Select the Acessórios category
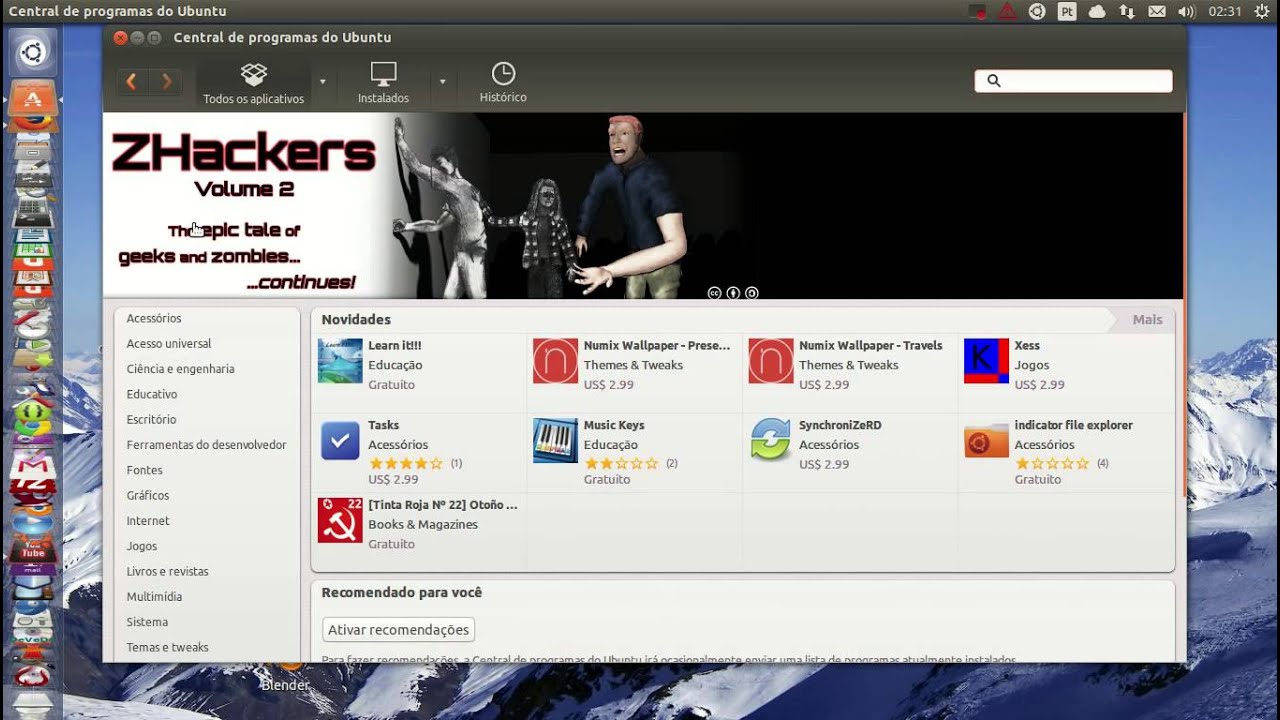 tap(154, 318)
